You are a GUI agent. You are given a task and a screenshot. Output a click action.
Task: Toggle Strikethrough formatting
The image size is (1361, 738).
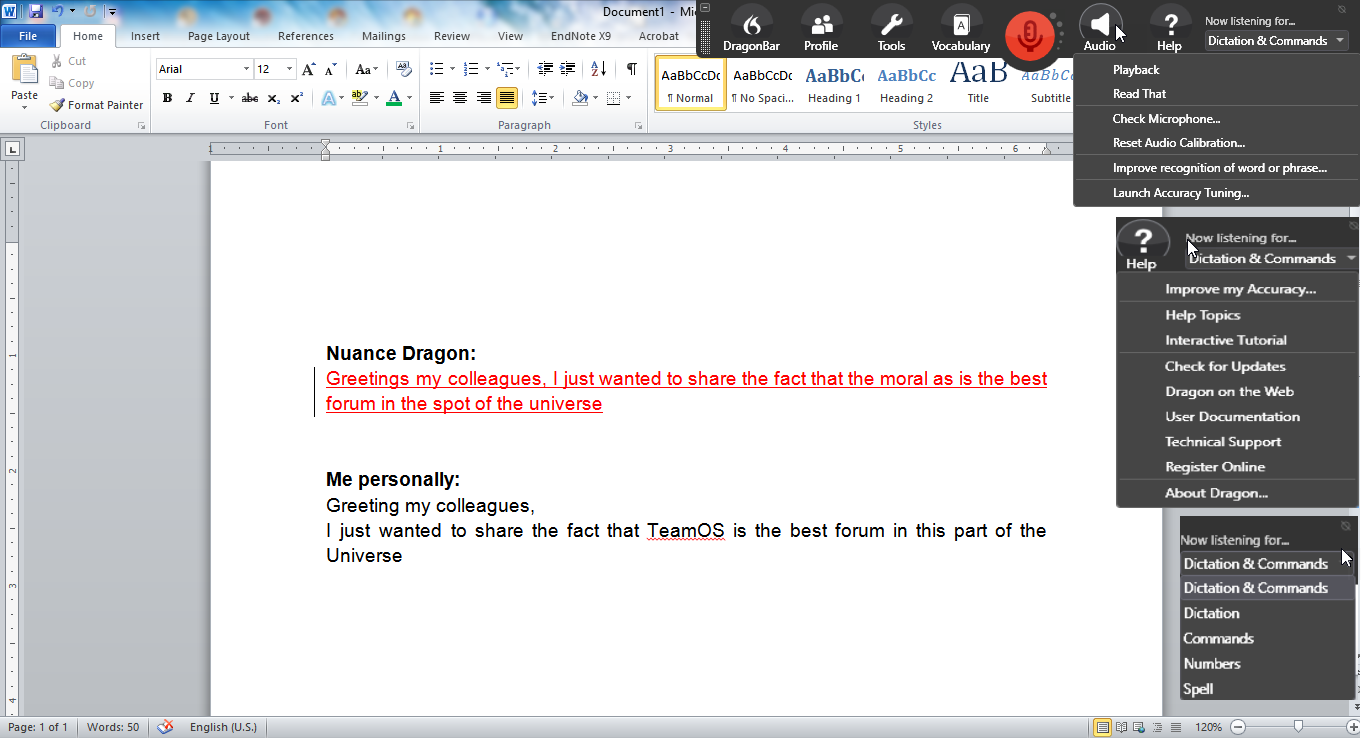coord(250,98)
